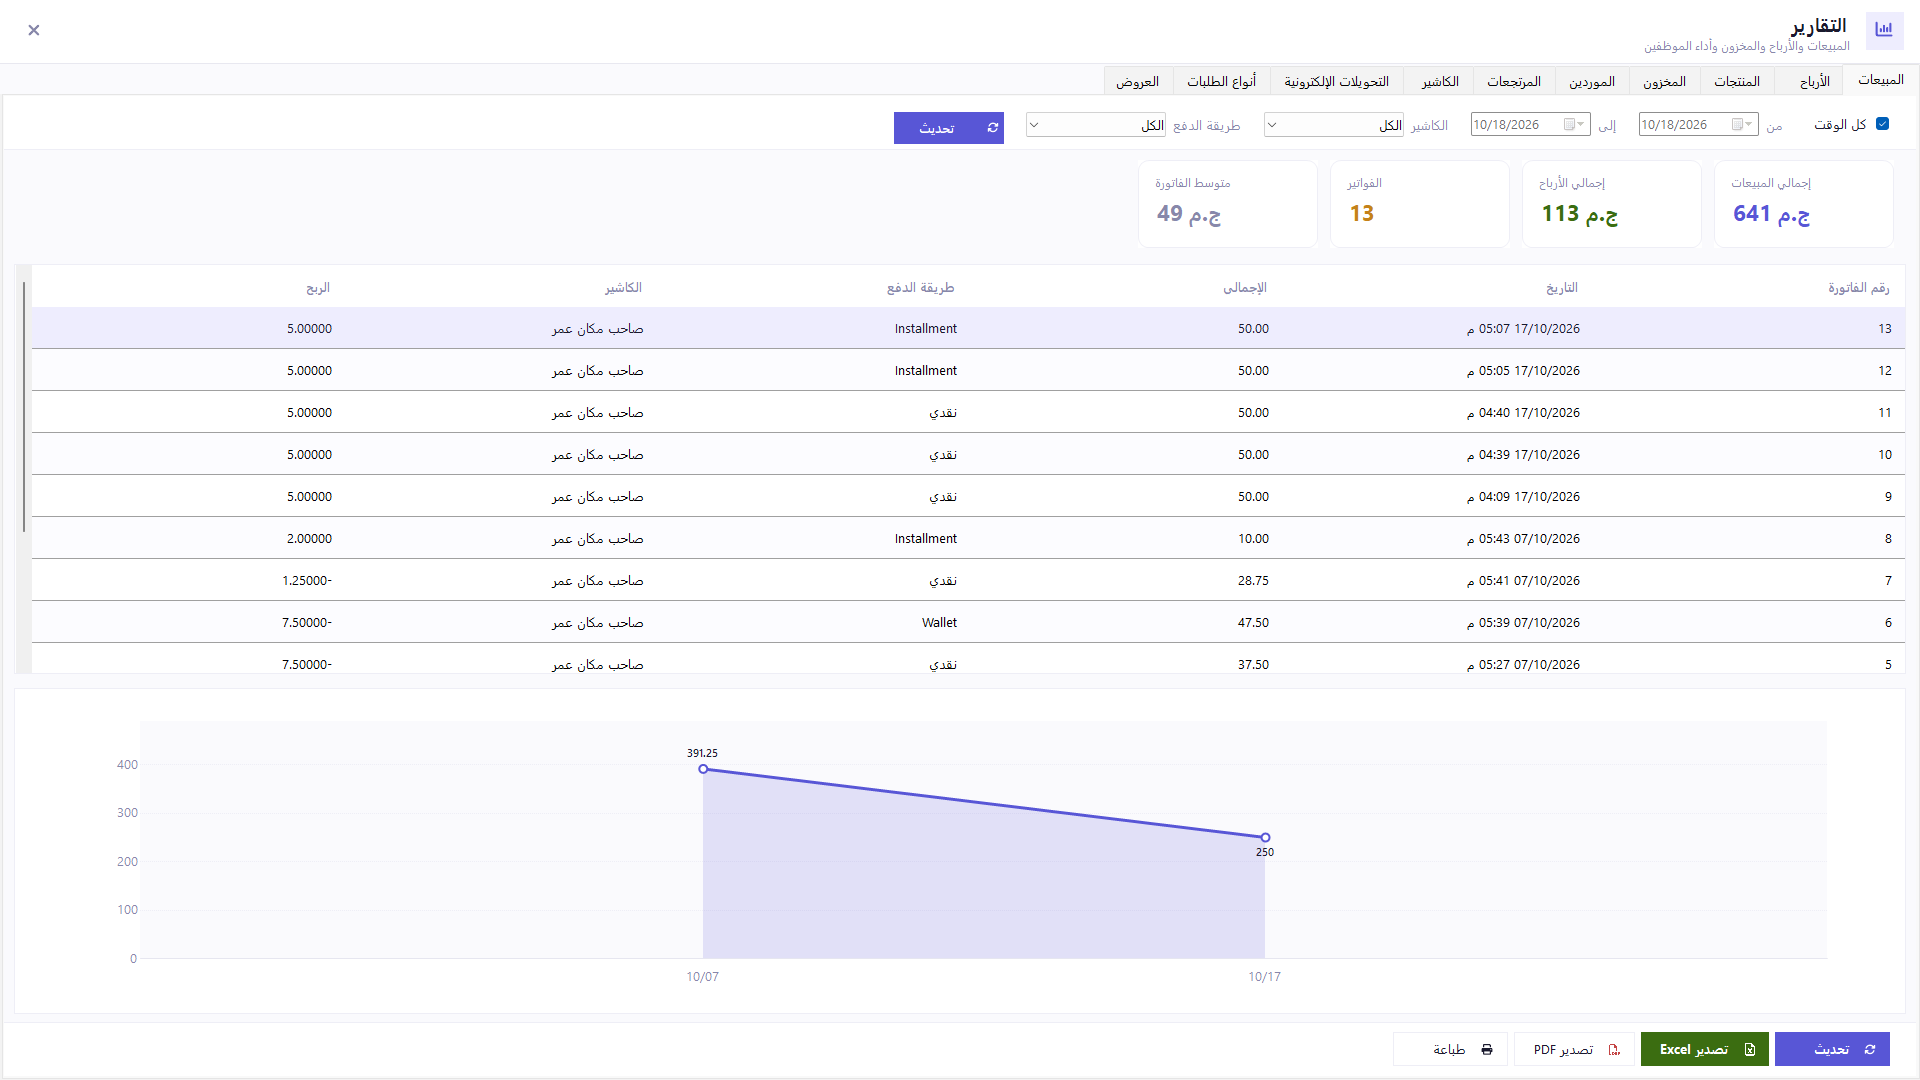Switch to the المخزون tab
This screenshot has width=1920, height=1080.
click(1664, 81)
